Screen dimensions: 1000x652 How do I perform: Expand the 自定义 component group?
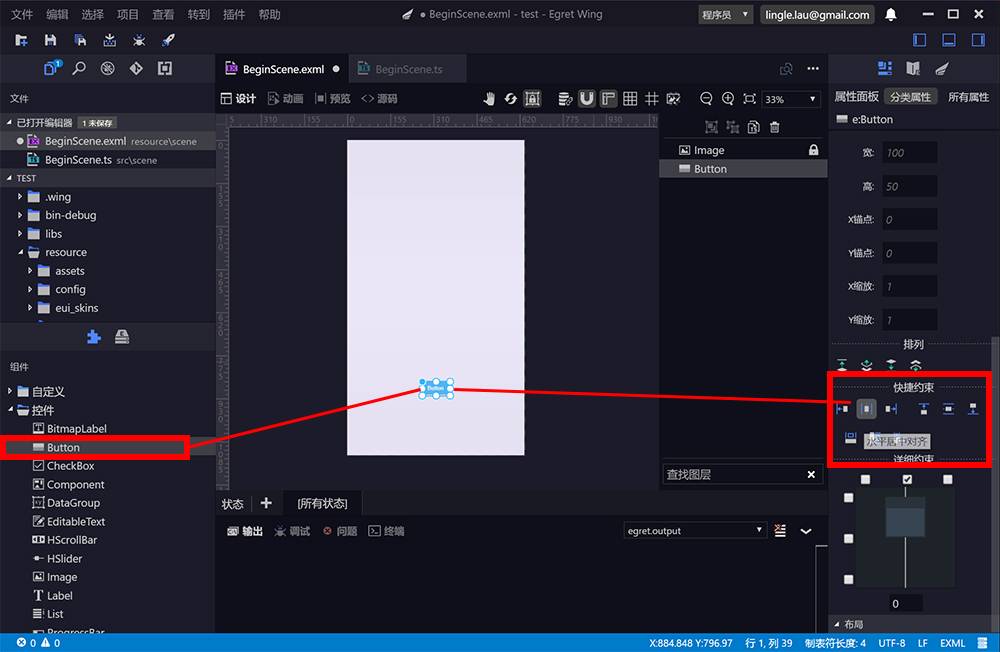(x=10, y=391)
